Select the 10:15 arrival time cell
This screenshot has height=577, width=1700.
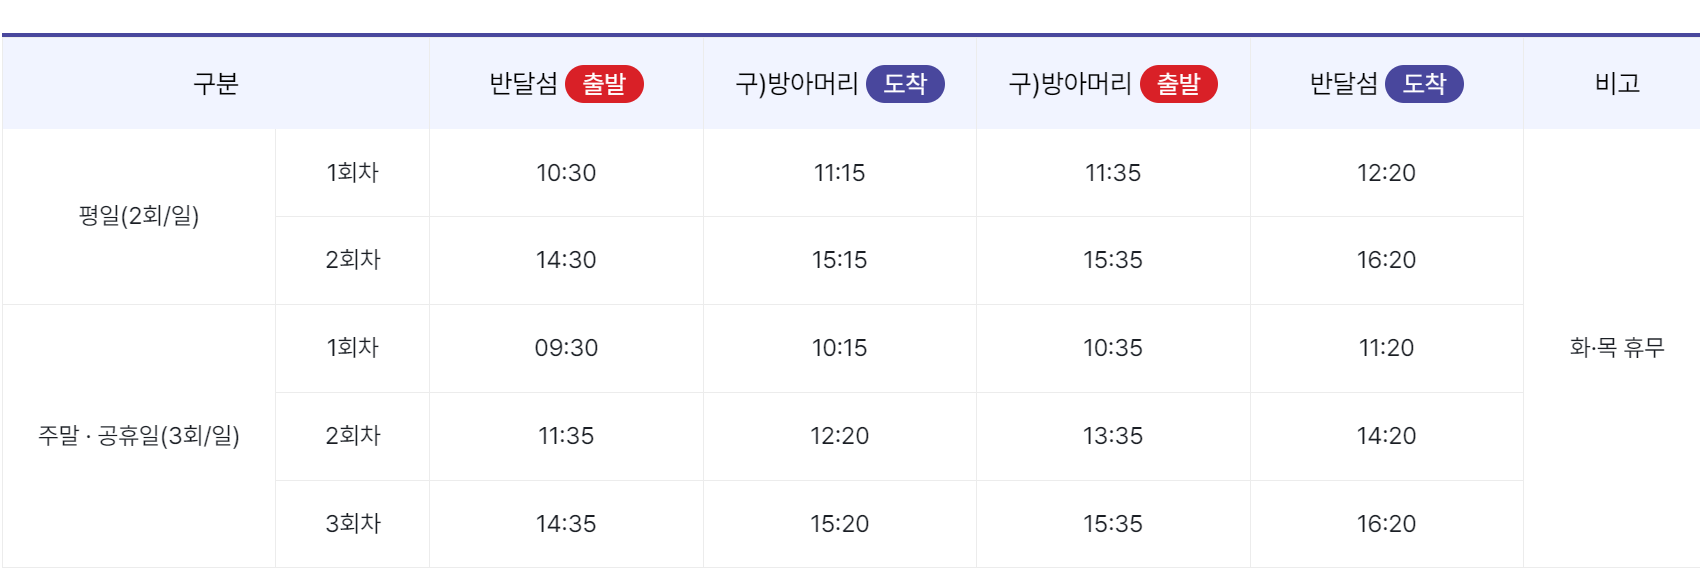[839, 348]
